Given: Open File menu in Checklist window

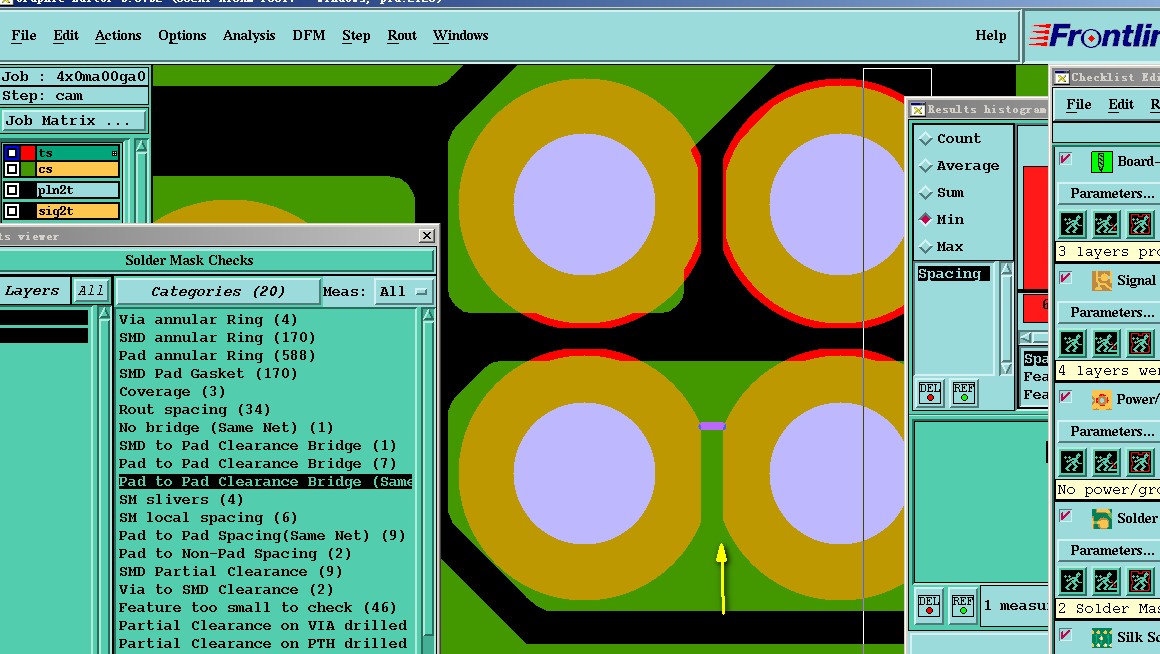Looking at the screenshot, I should pyautogui.click(x=1078, y=104).
